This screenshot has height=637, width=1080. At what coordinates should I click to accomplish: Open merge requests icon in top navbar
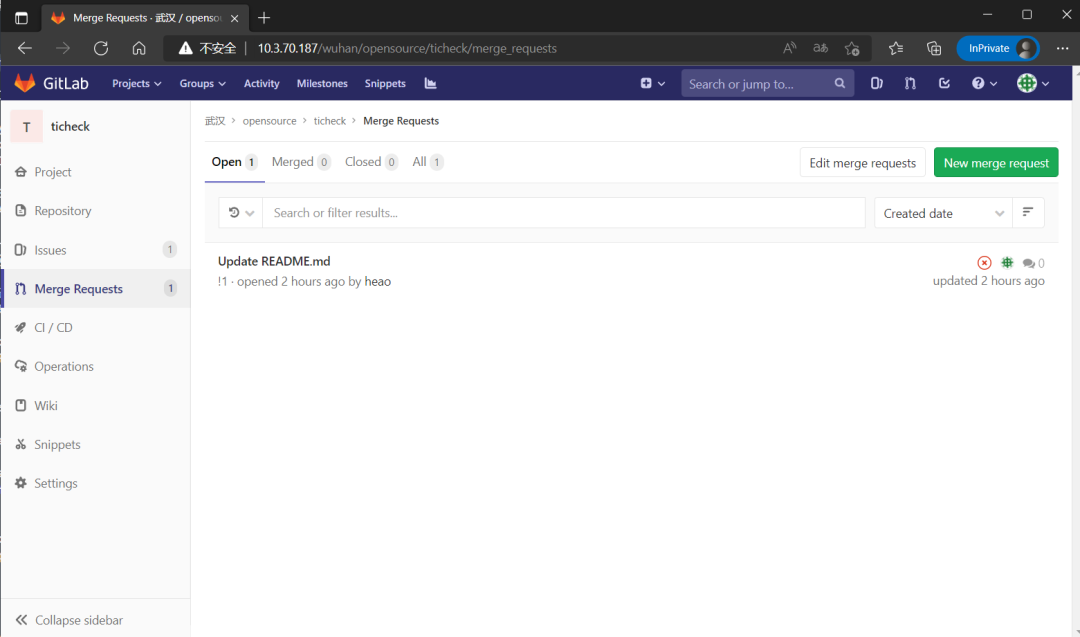pos(910,84)
